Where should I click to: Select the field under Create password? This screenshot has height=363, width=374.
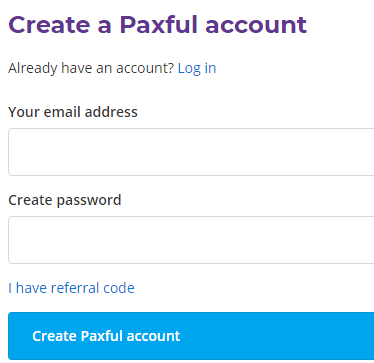[x=191, y=240]
